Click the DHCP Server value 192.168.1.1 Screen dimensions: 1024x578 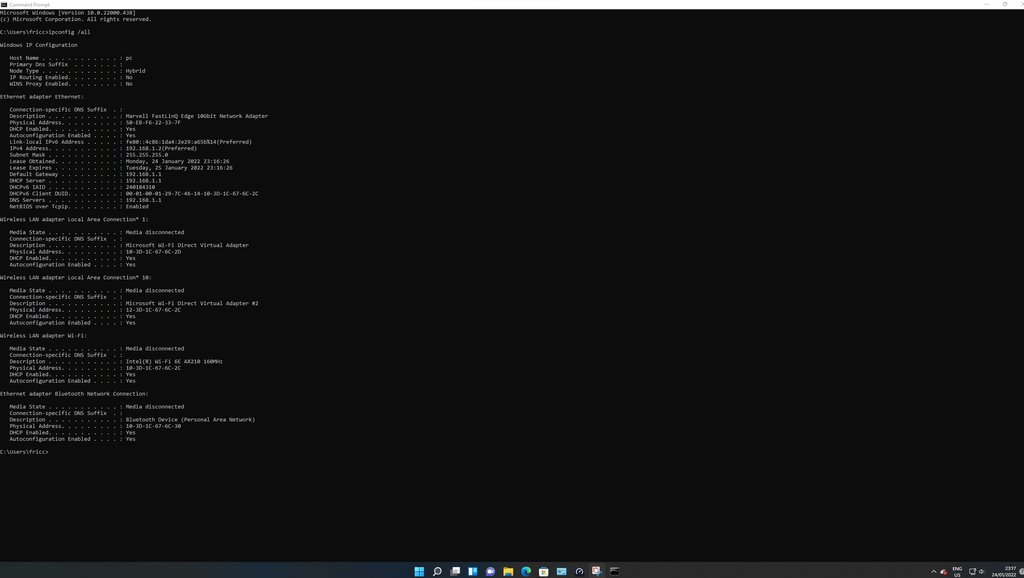(x=143, y=181)
